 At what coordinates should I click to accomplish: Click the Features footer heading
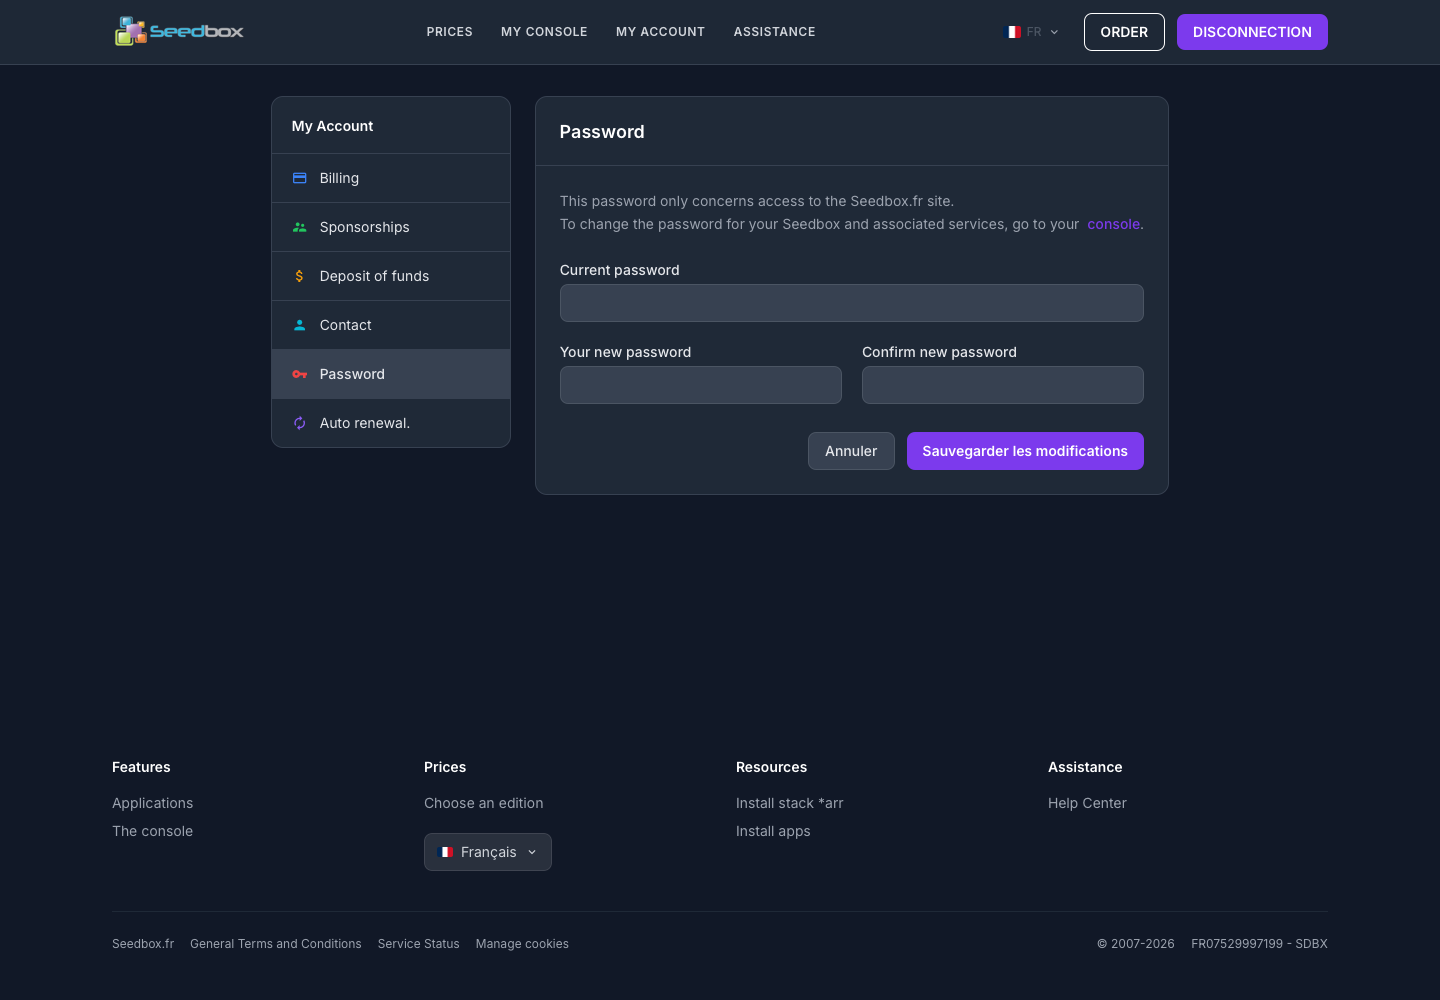141,767
